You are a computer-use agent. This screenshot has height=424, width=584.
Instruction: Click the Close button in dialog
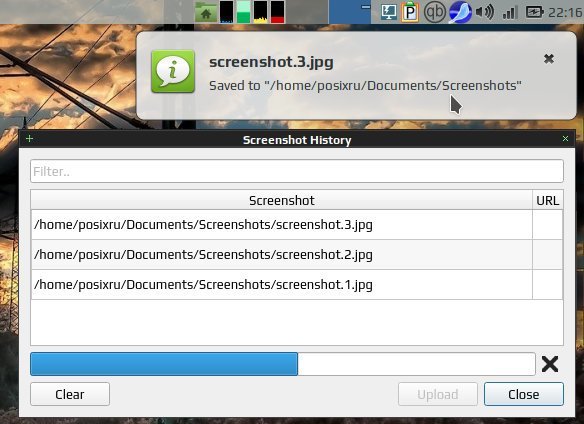[x=524, y=394]
